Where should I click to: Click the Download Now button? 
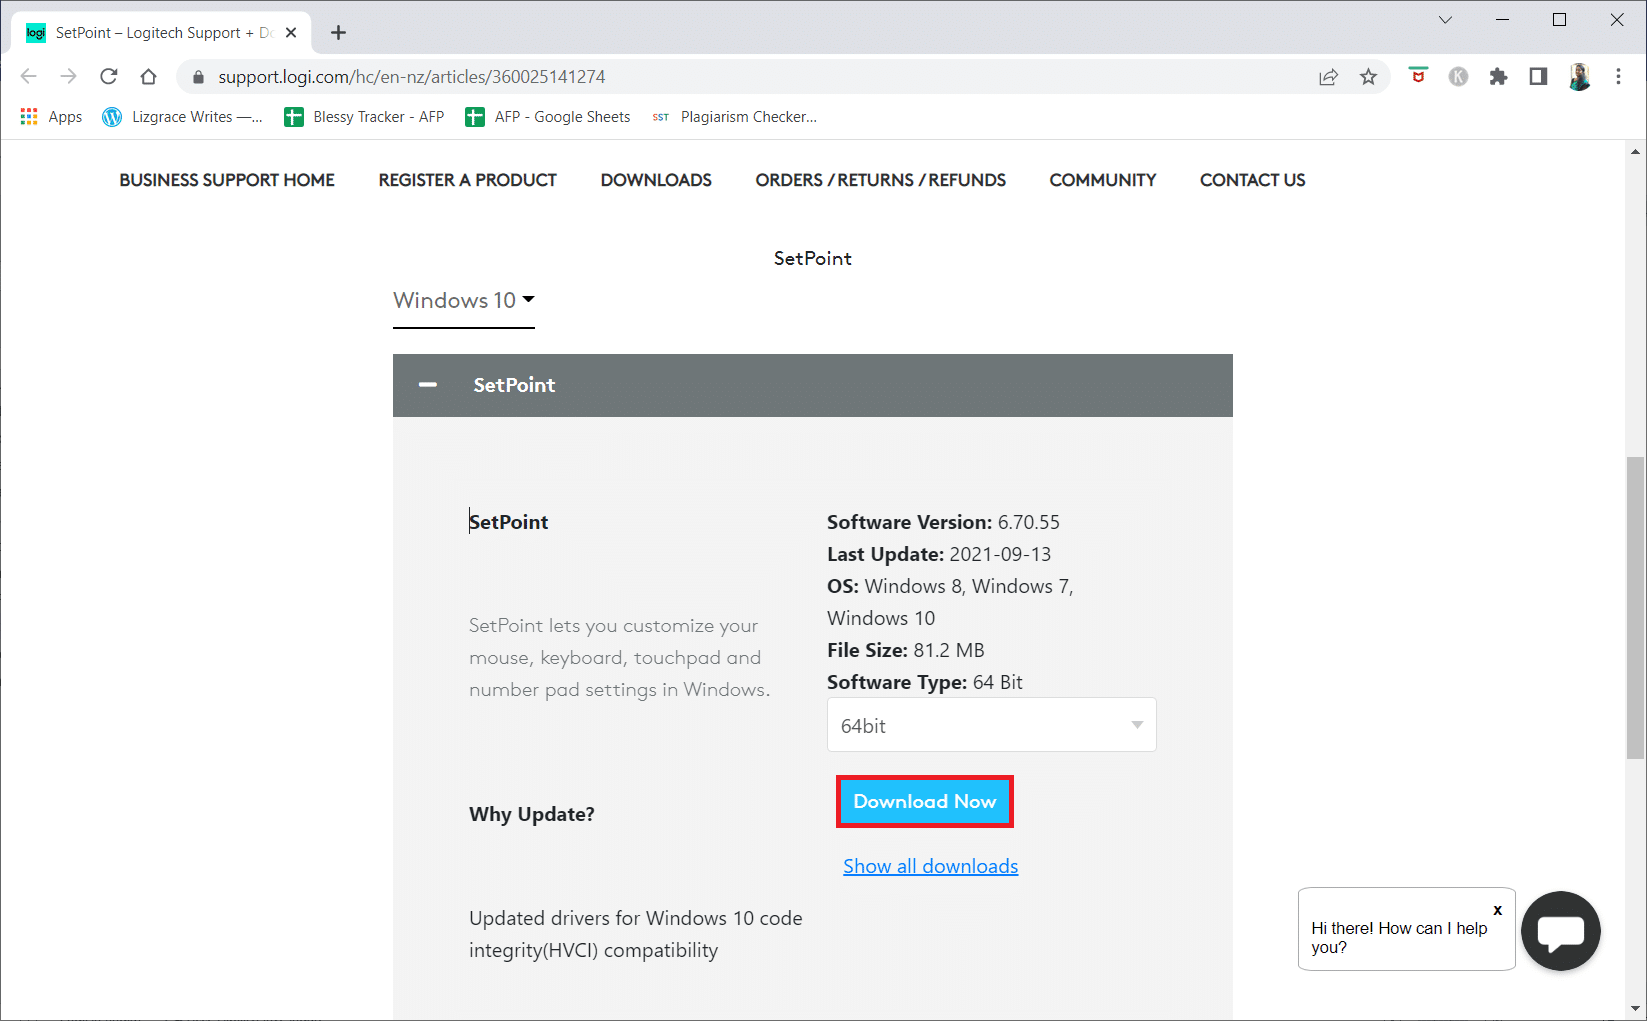click(925, 802)
